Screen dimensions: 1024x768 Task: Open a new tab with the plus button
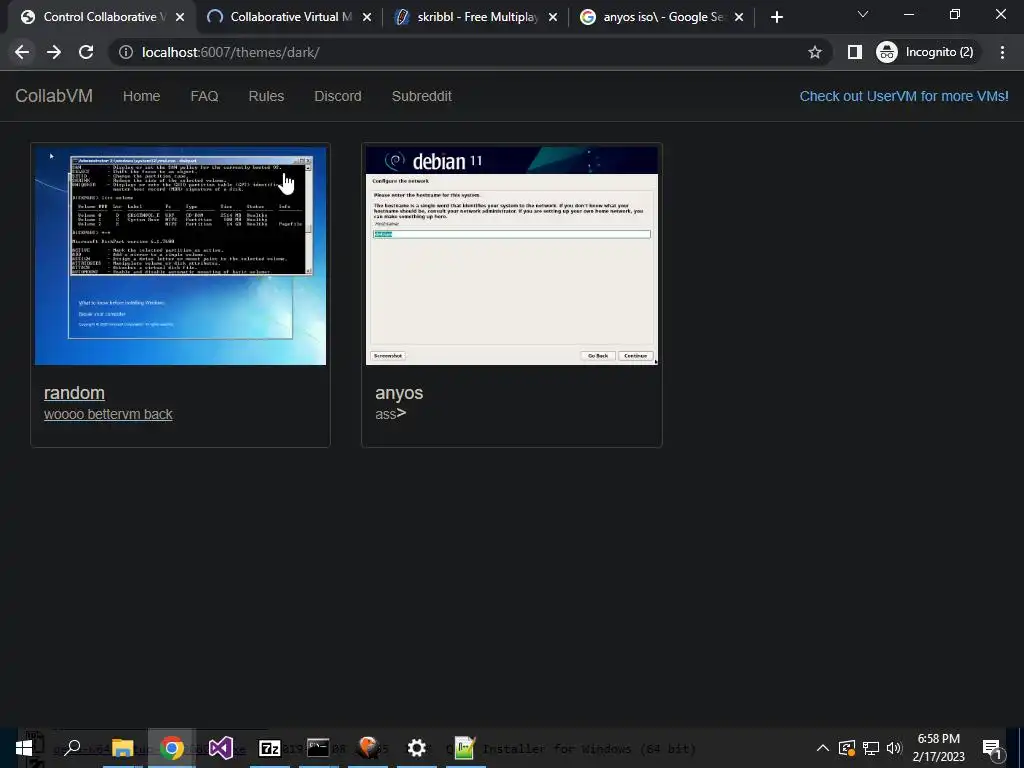pyautogui.click(x=776, y=17)
